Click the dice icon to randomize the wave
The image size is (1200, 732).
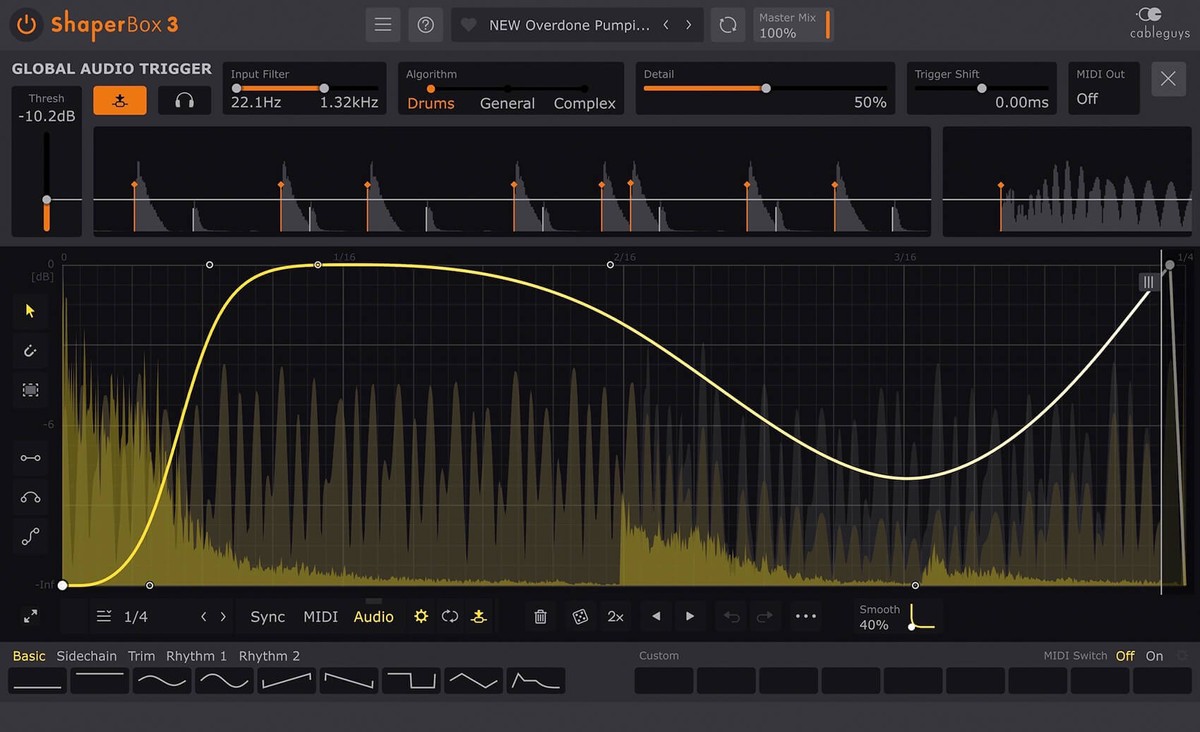click(579, 617)
